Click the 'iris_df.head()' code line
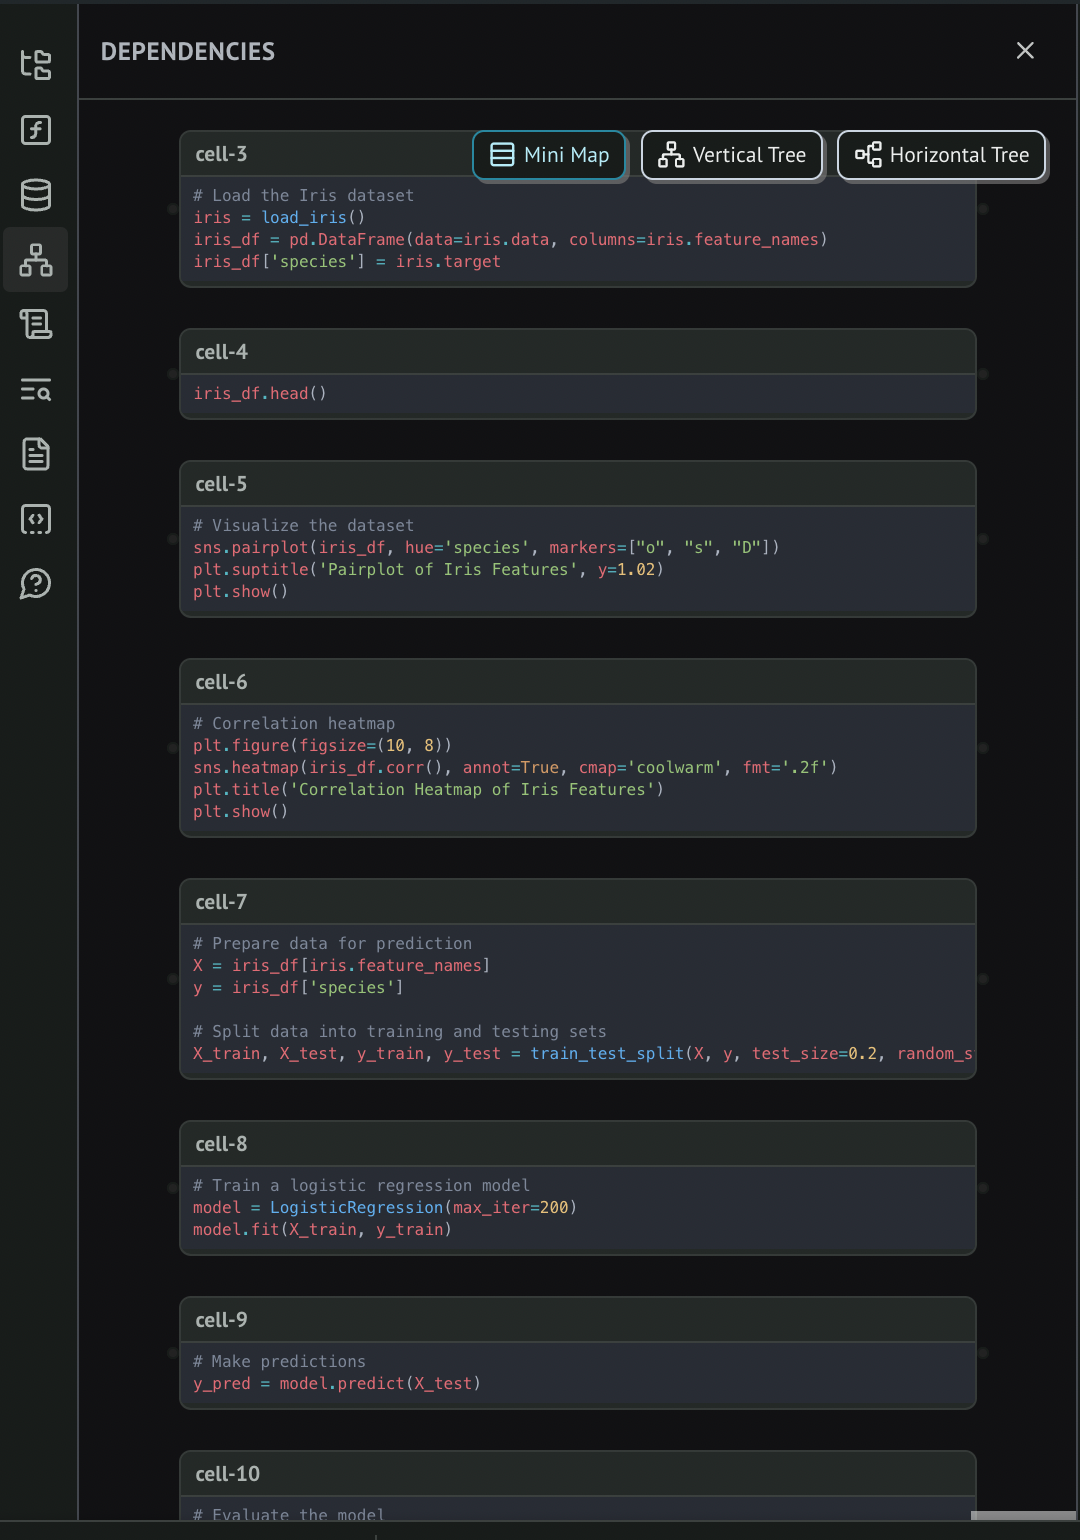 point(260,394)
